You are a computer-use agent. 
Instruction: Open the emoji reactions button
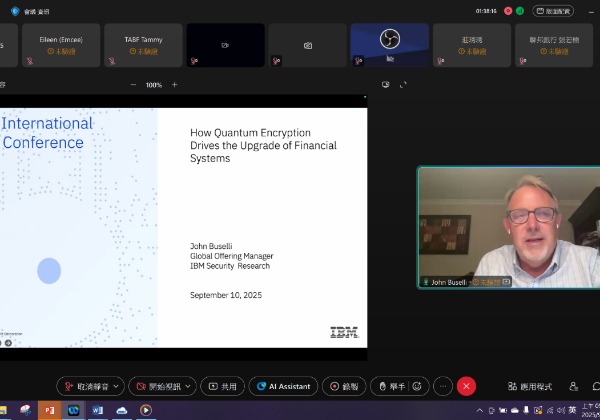point(417,386)
